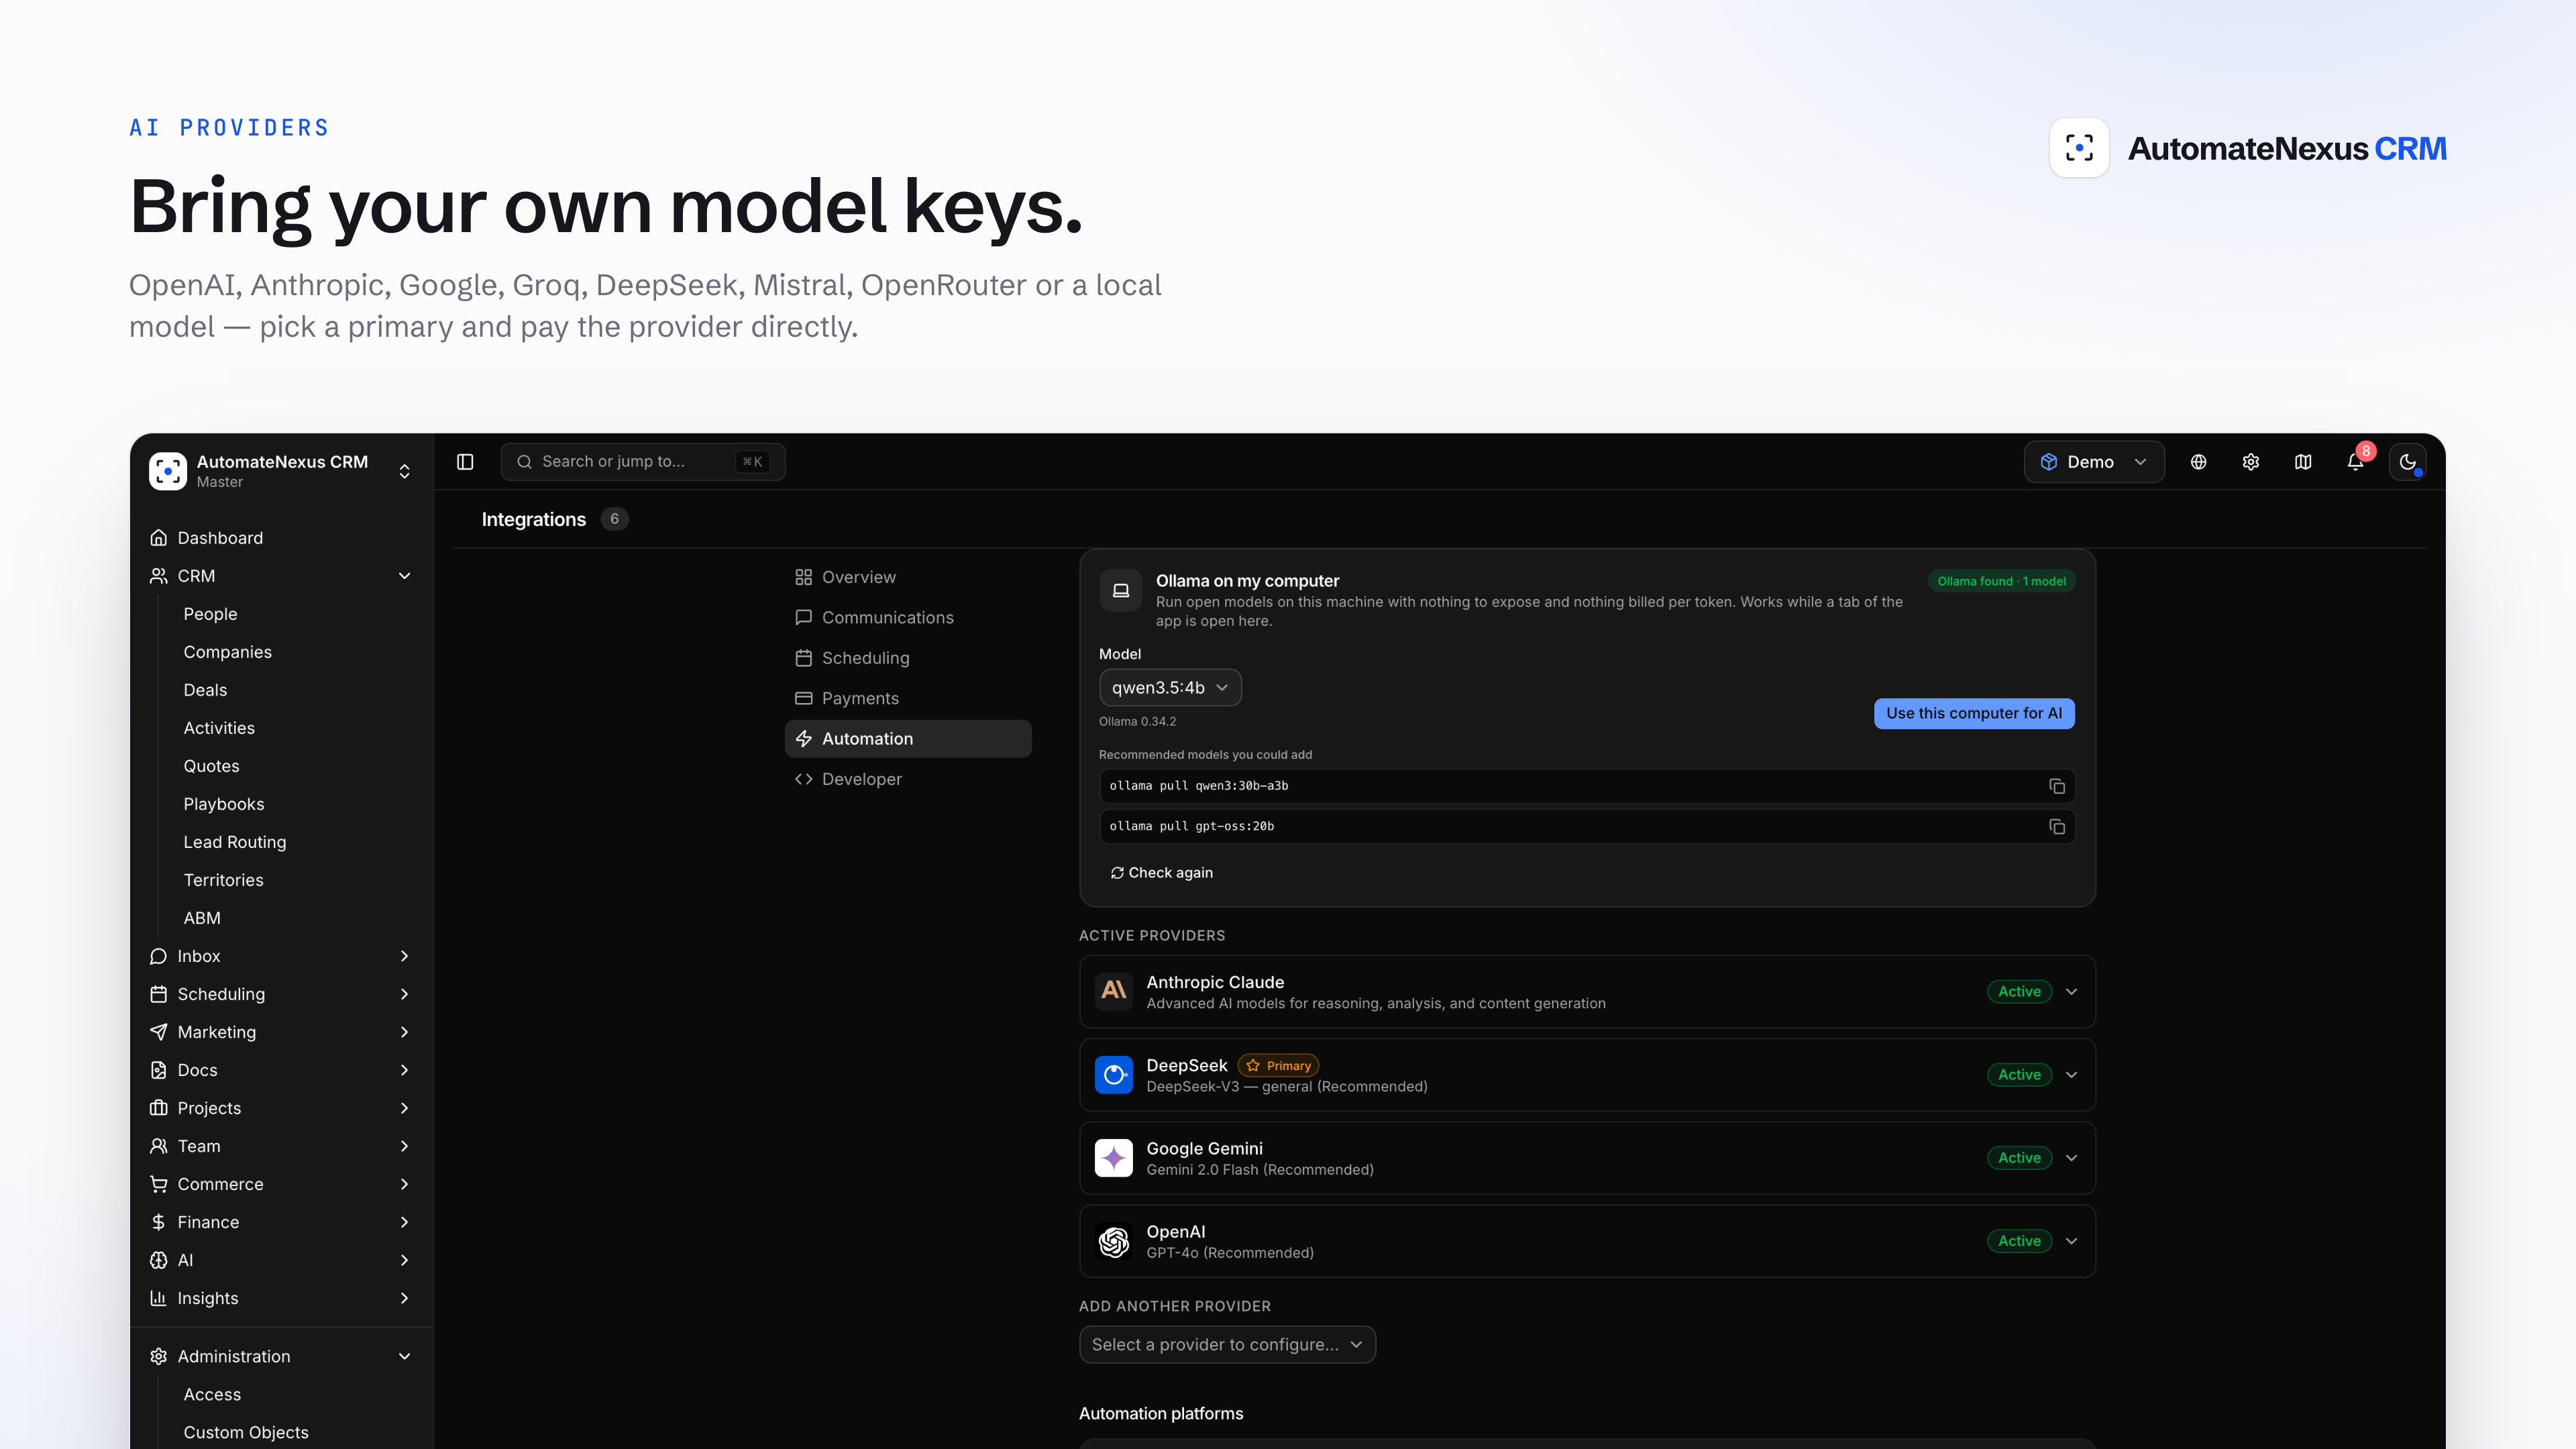Open Territories in the sidebar
Image resolution: width=2576 pixels, height=1449 pixels.
coord(223,880)
